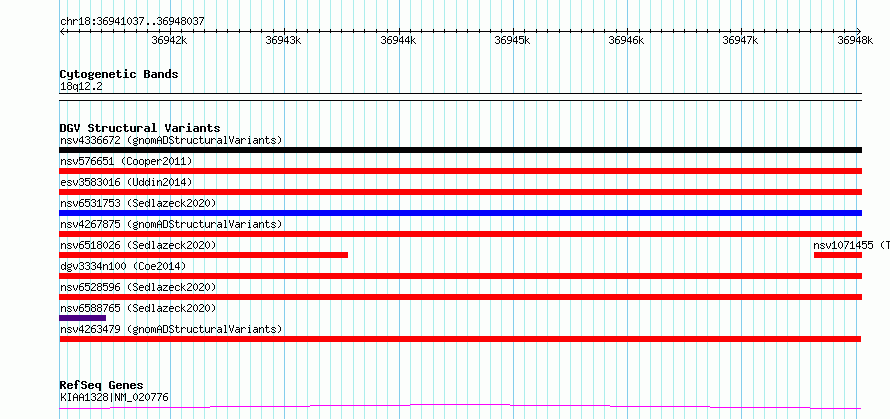
Task: Click the red nsv4263479 variant bar
Action: coord(460,339)
